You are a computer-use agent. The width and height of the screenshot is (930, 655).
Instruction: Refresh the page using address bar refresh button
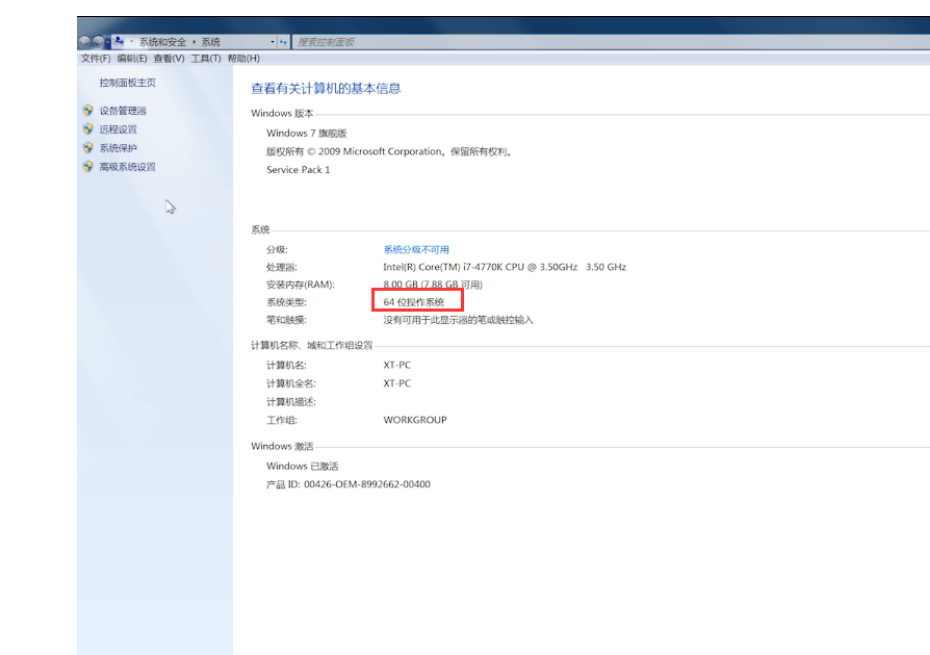[x=283, y=42]
